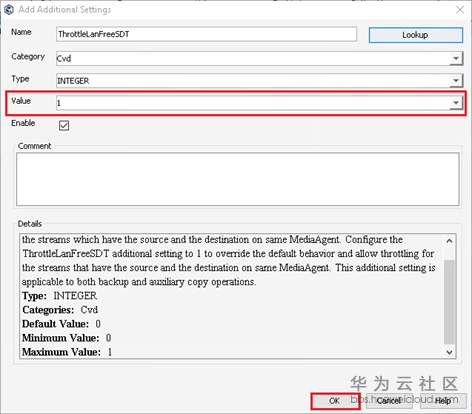Click the Details scrollbar up arrow
Screen dimensions: 472x414
pyautogui.click(x=449, y=240)
